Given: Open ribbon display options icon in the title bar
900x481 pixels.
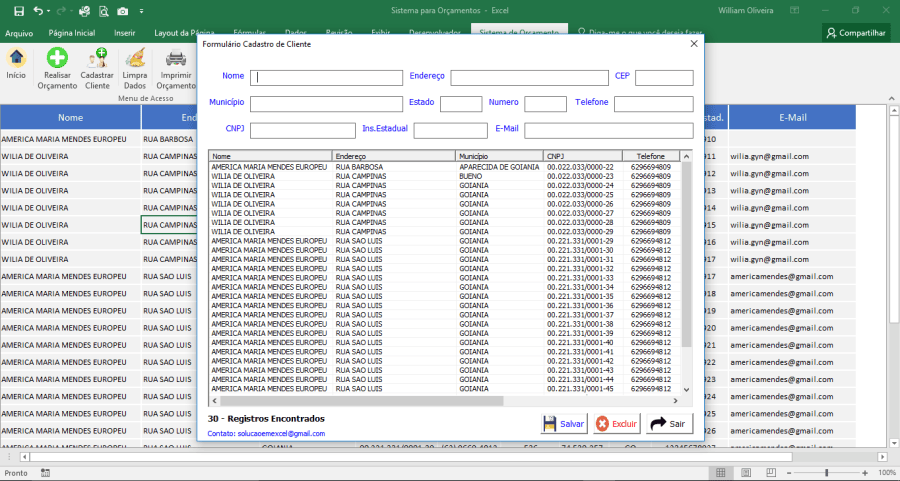Looking at the screenshot, I should [794, 10].
